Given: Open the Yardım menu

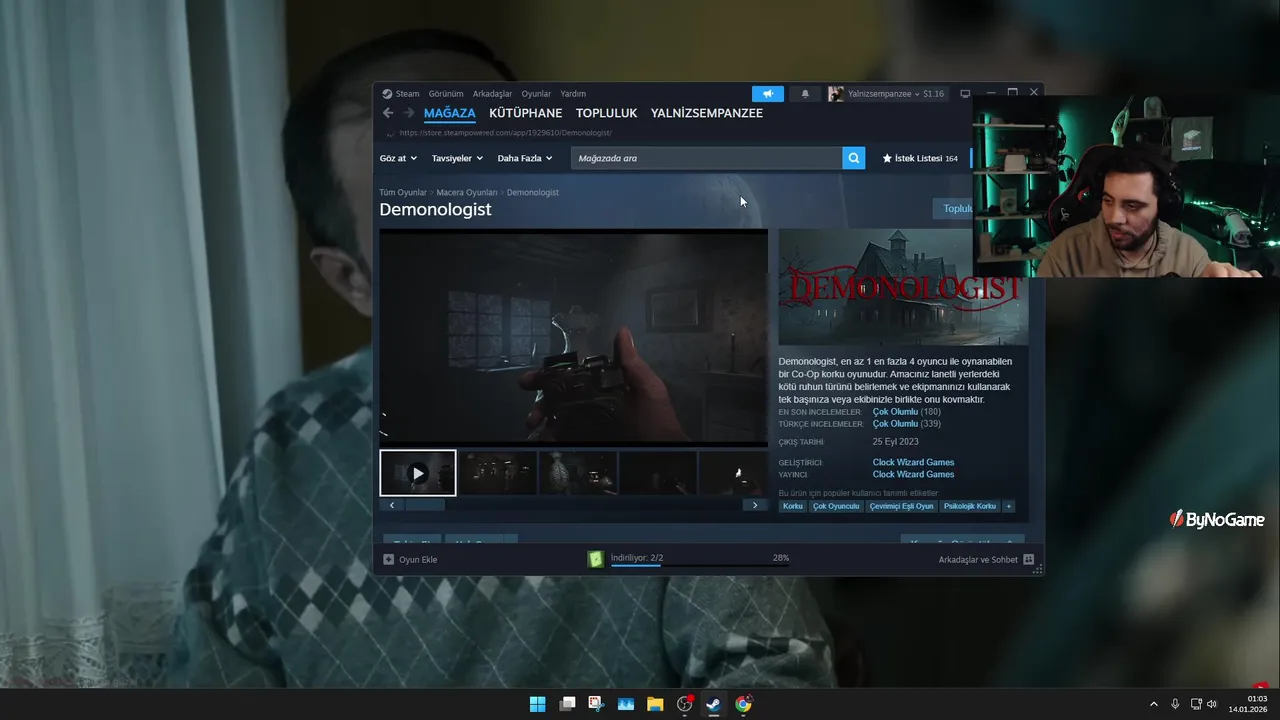Looking at the screenshot, I should [x=573, y=94].
